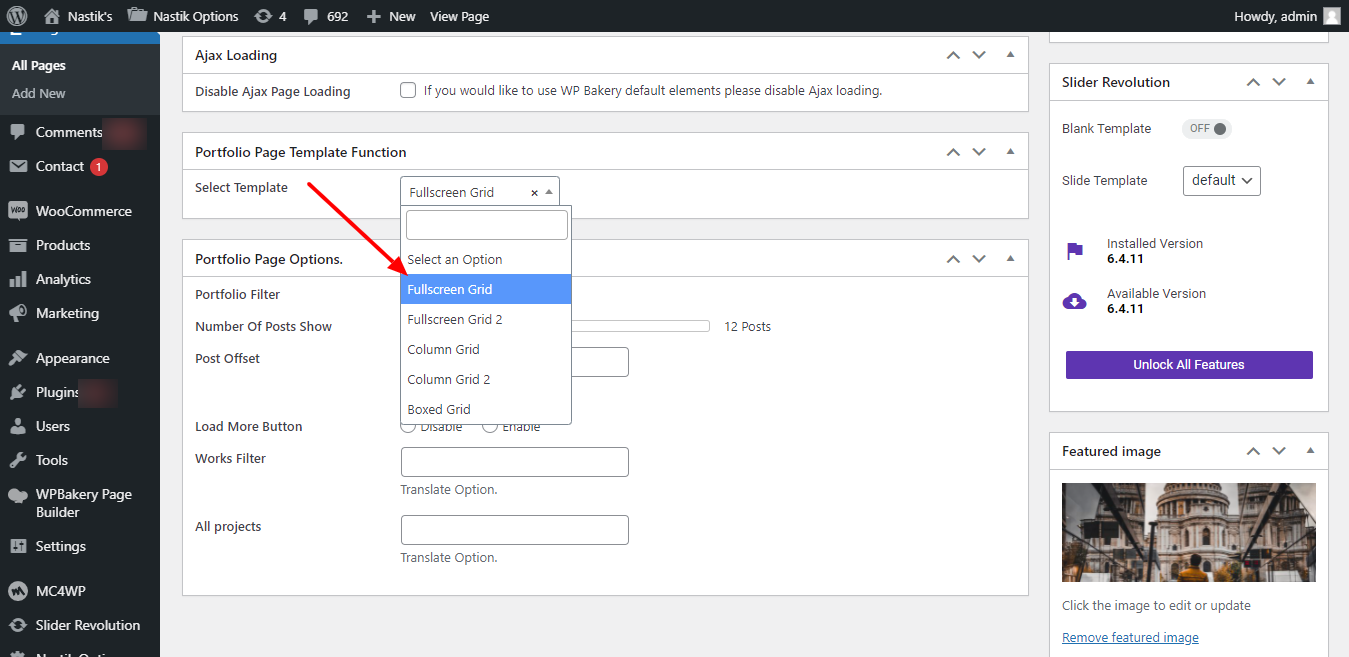Click the Marketing megaphone icon
Screen dimensions: 1349x657
pyautogui.click(x=17, y=313)
